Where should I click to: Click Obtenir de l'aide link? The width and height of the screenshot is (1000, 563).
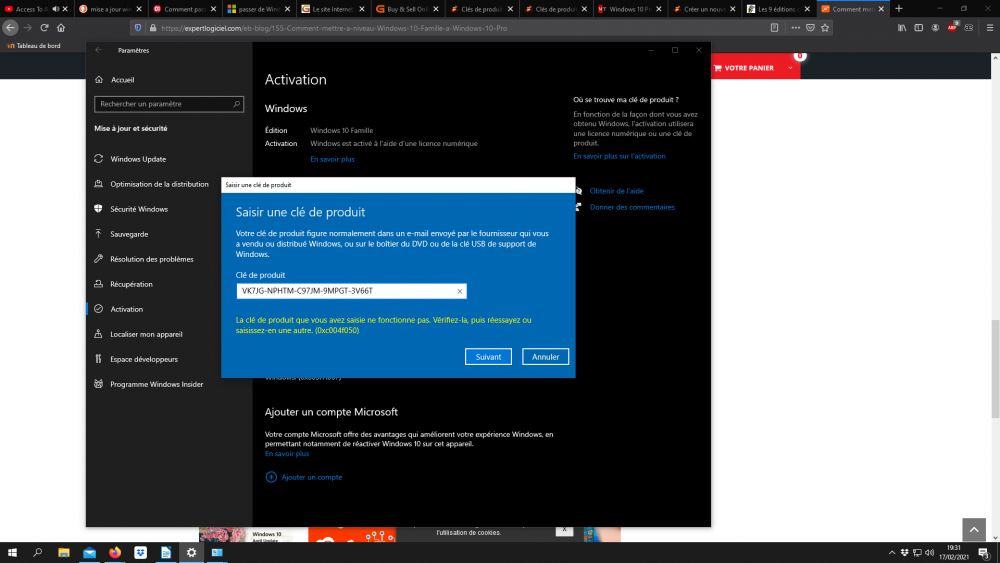tap(616, 191)
